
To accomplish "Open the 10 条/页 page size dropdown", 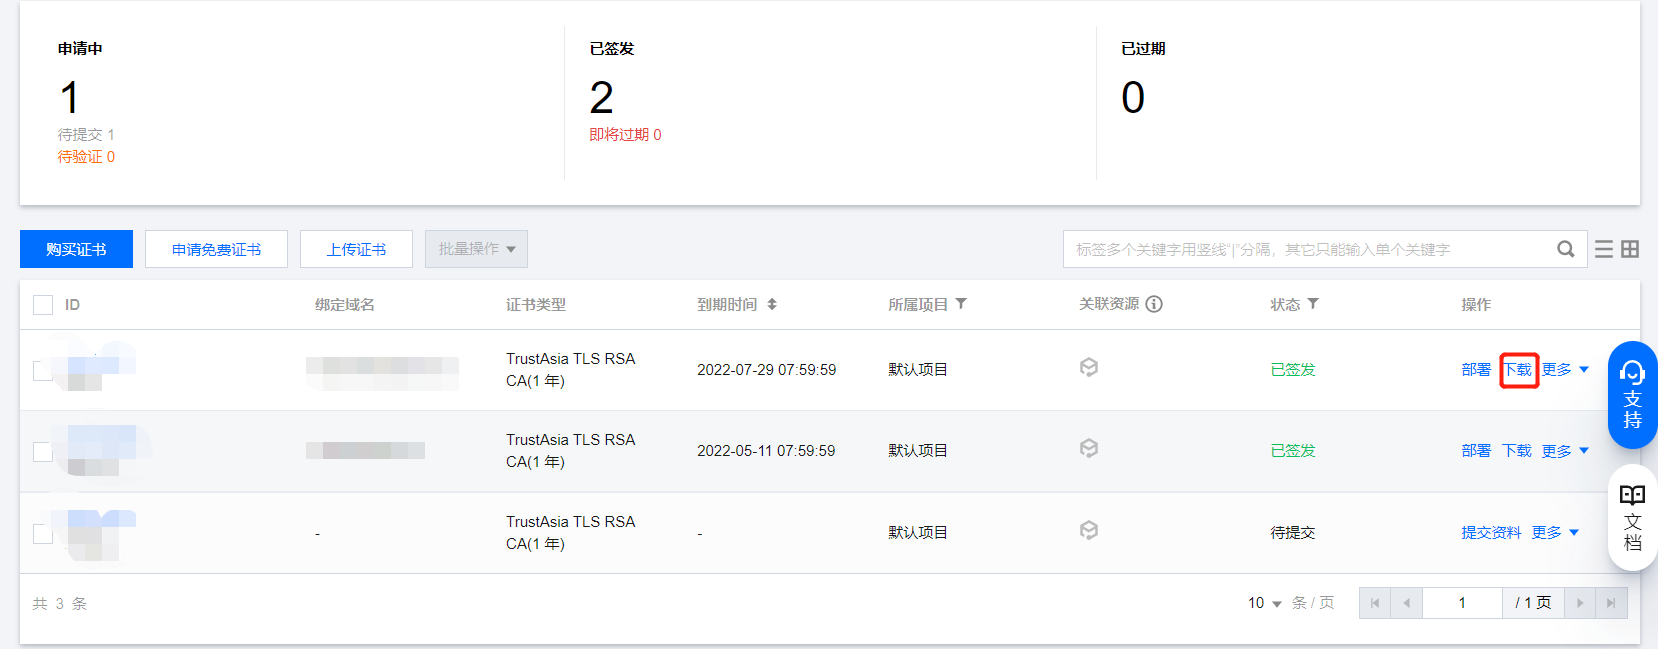I will pyautogui.click(x=1265, y=603).
